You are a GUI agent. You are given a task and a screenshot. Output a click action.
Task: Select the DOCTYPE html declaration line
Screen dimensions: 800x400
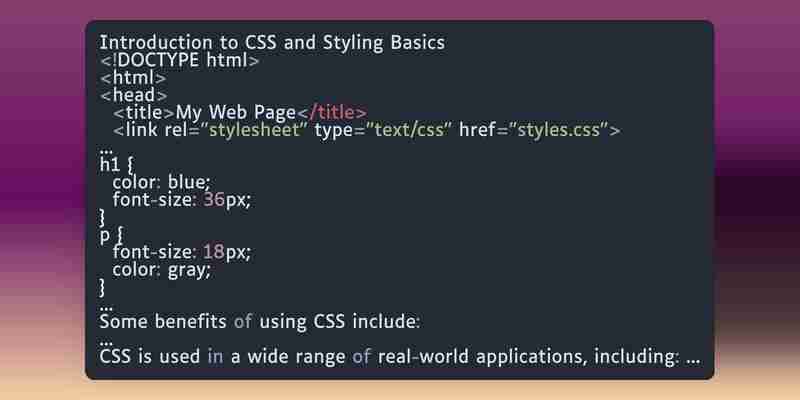pos(180,61)
